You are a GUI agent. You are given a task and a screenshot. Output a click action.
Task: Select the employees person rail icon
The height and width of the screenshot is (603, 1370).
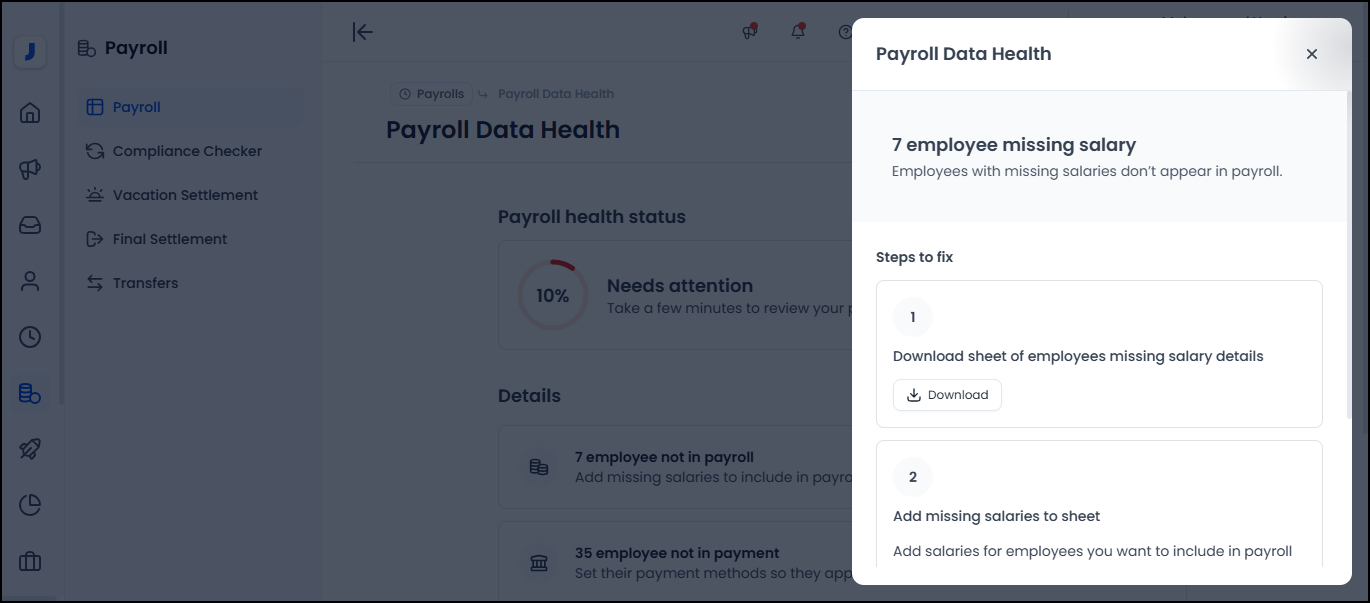(30, 281)
